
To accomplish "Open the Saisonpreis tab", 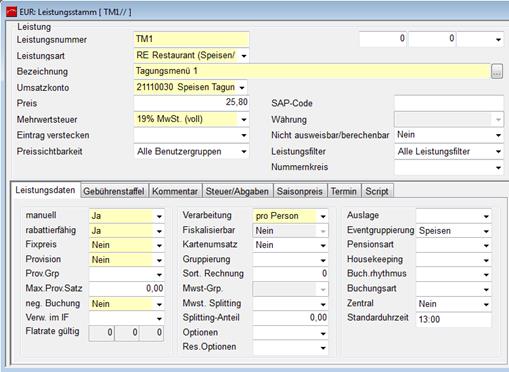I will click(300, 191).
